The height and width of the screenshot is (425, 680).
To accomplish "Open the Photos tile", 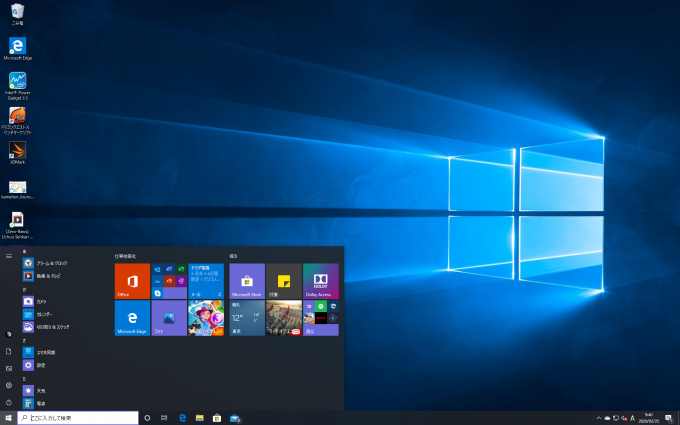I will click(169, 318).
